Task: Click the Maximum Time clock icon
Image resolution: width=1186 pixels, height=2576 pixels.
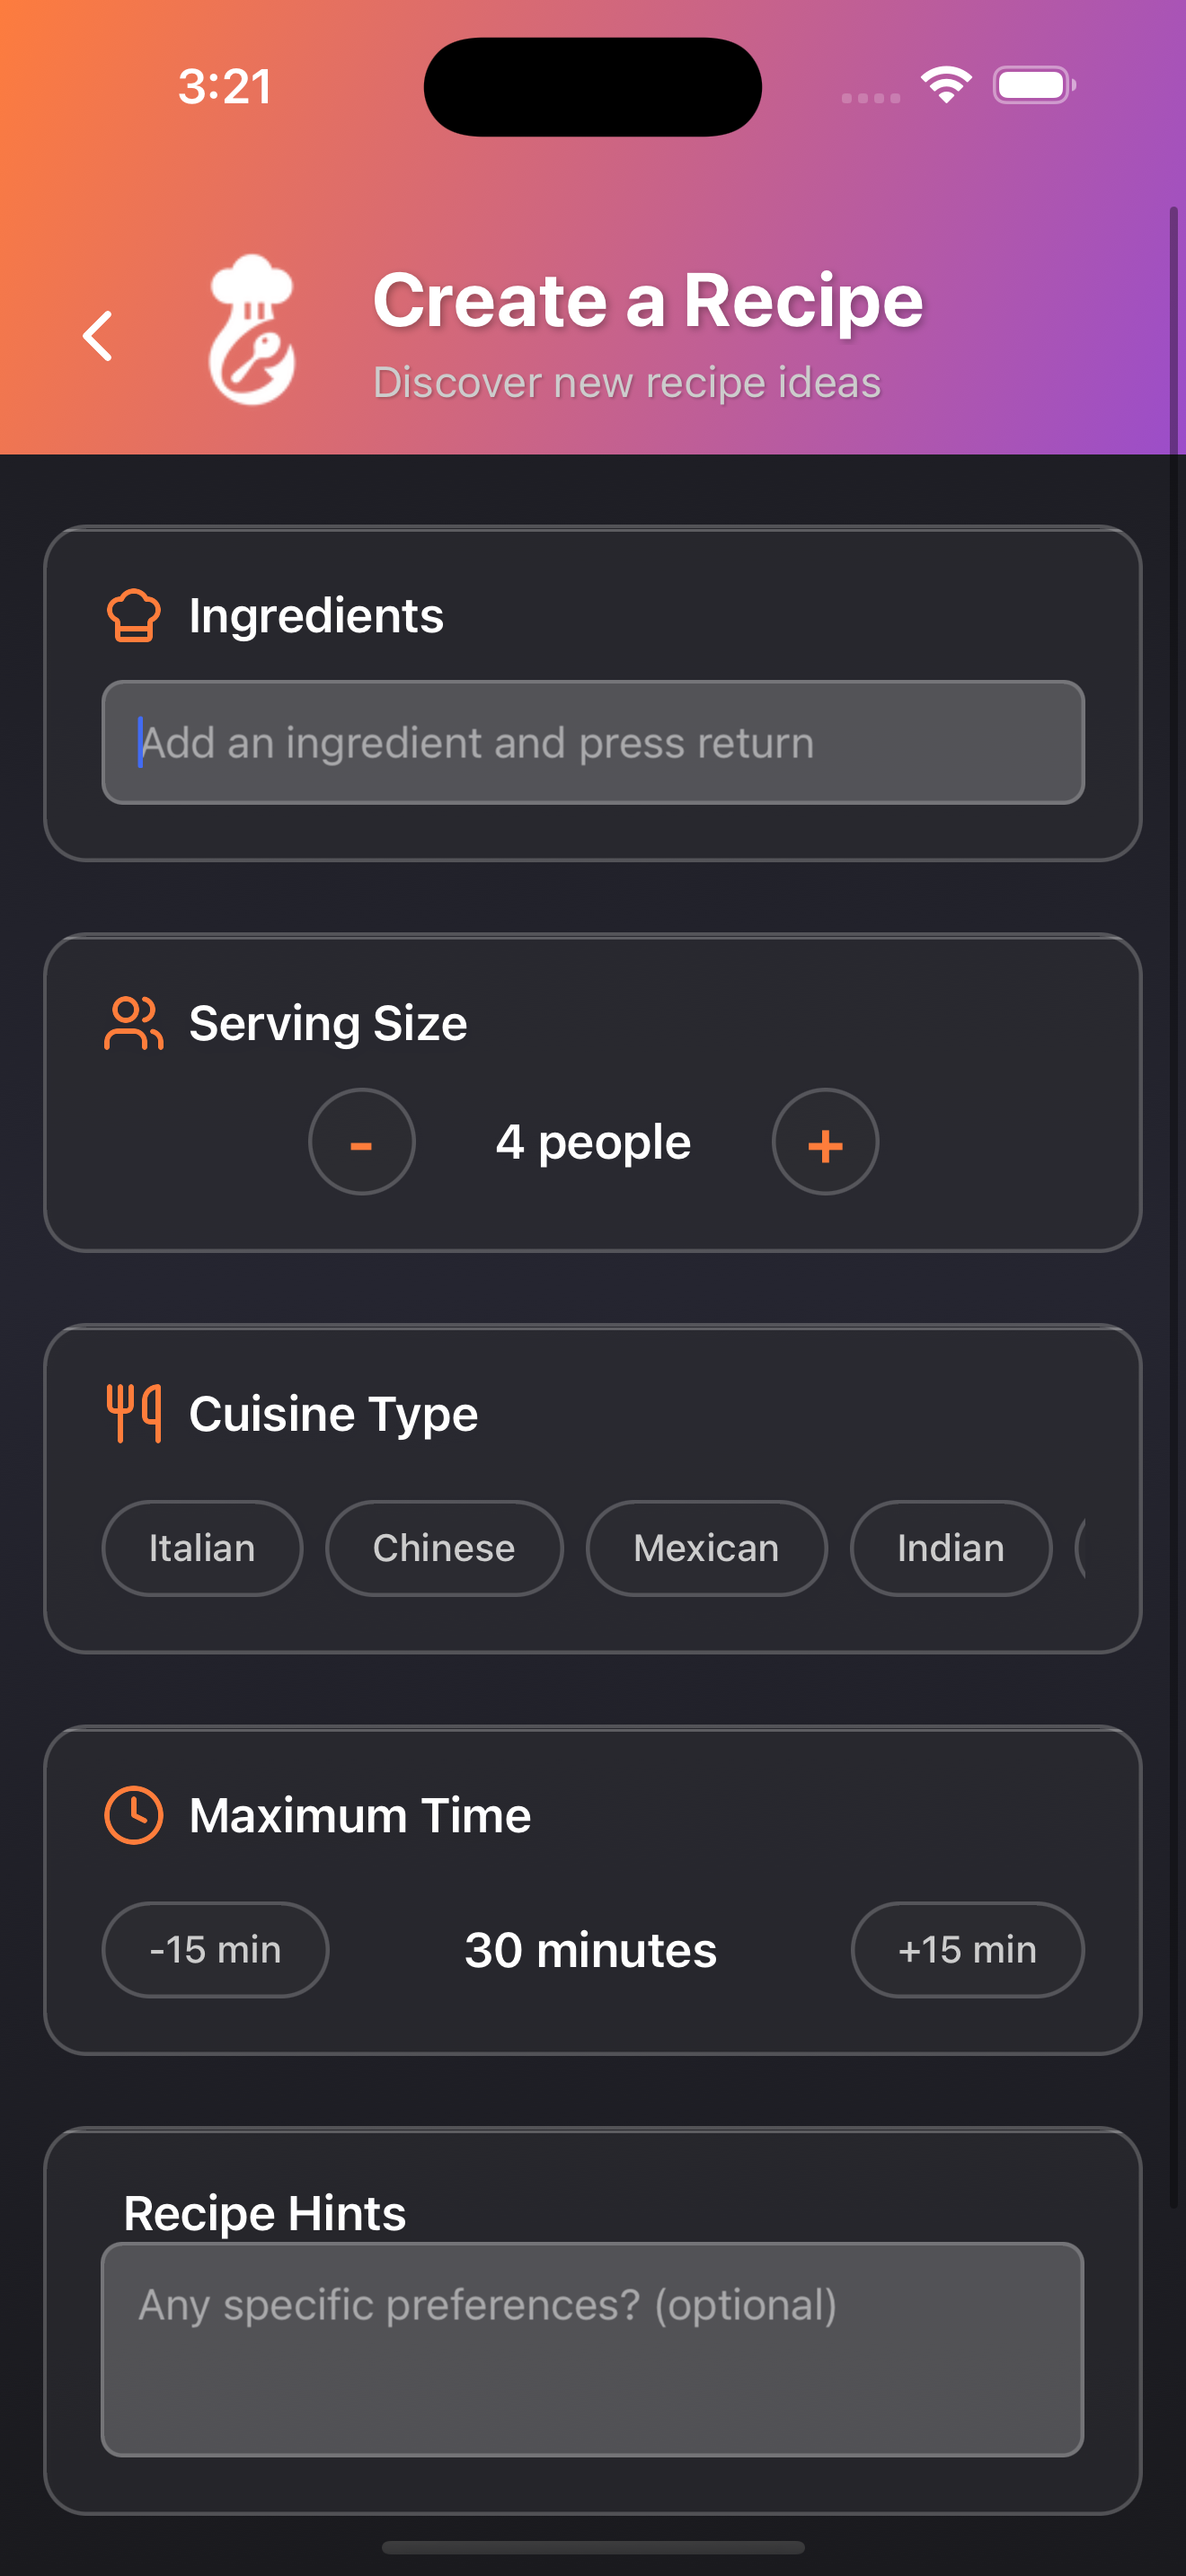Action: [133, 1814]
